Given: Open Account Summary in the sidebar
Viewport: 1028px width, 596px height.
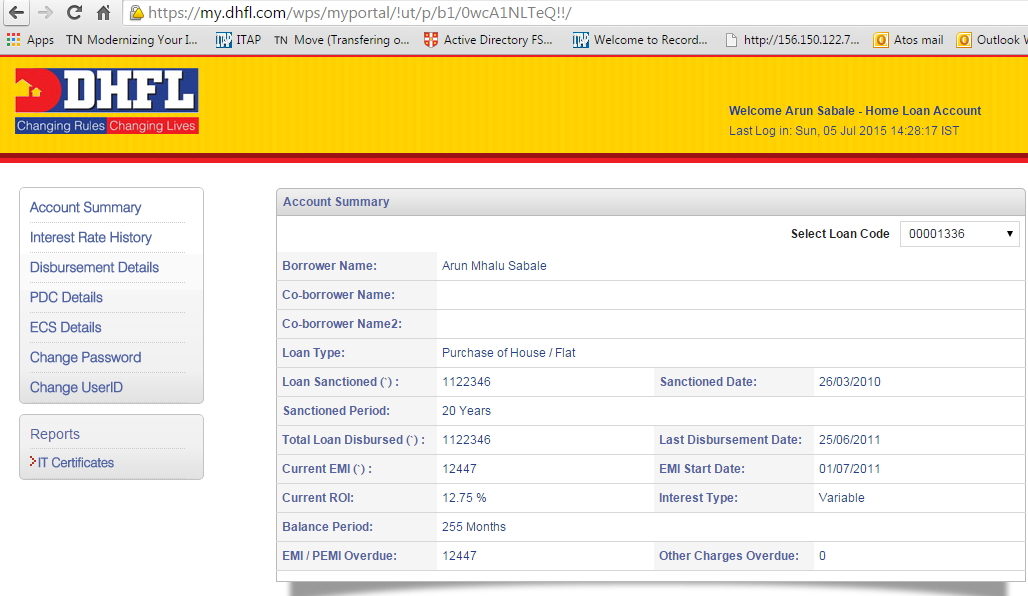Looking at the screenshot, I should click(x=85, y=207).
